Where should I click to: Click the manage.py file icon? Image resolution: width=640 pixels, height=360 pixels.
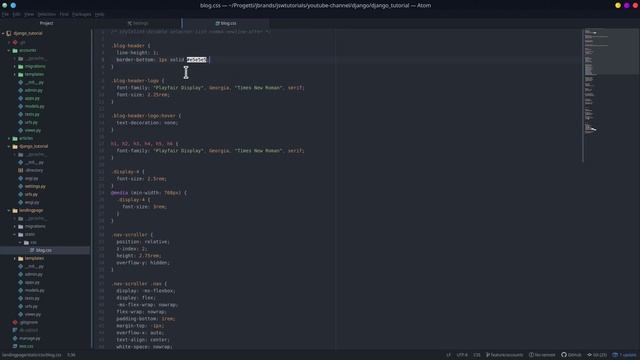click(x=15, y=338)
